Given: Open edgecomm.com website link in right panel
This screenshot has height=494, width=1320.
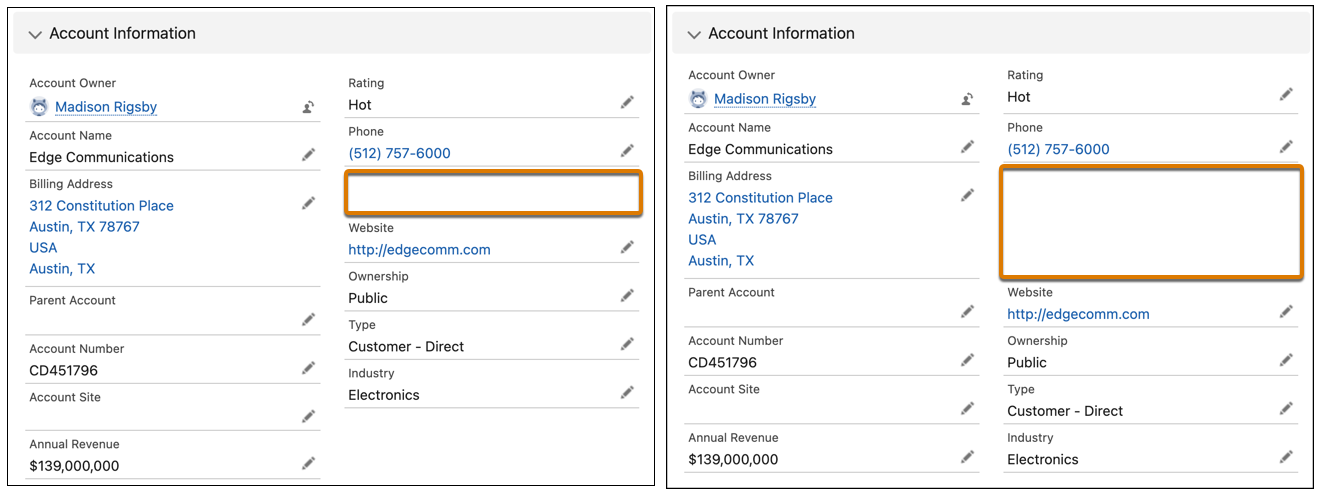Looking at the screenshot, I should pyautogui.click(x=1078, y=314).
